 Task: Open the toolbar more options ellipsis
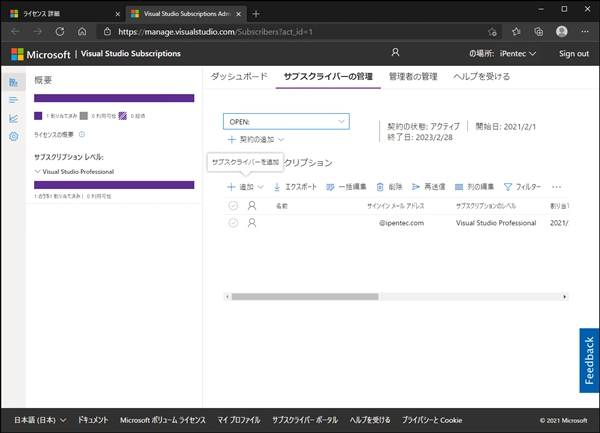point(556,187)
